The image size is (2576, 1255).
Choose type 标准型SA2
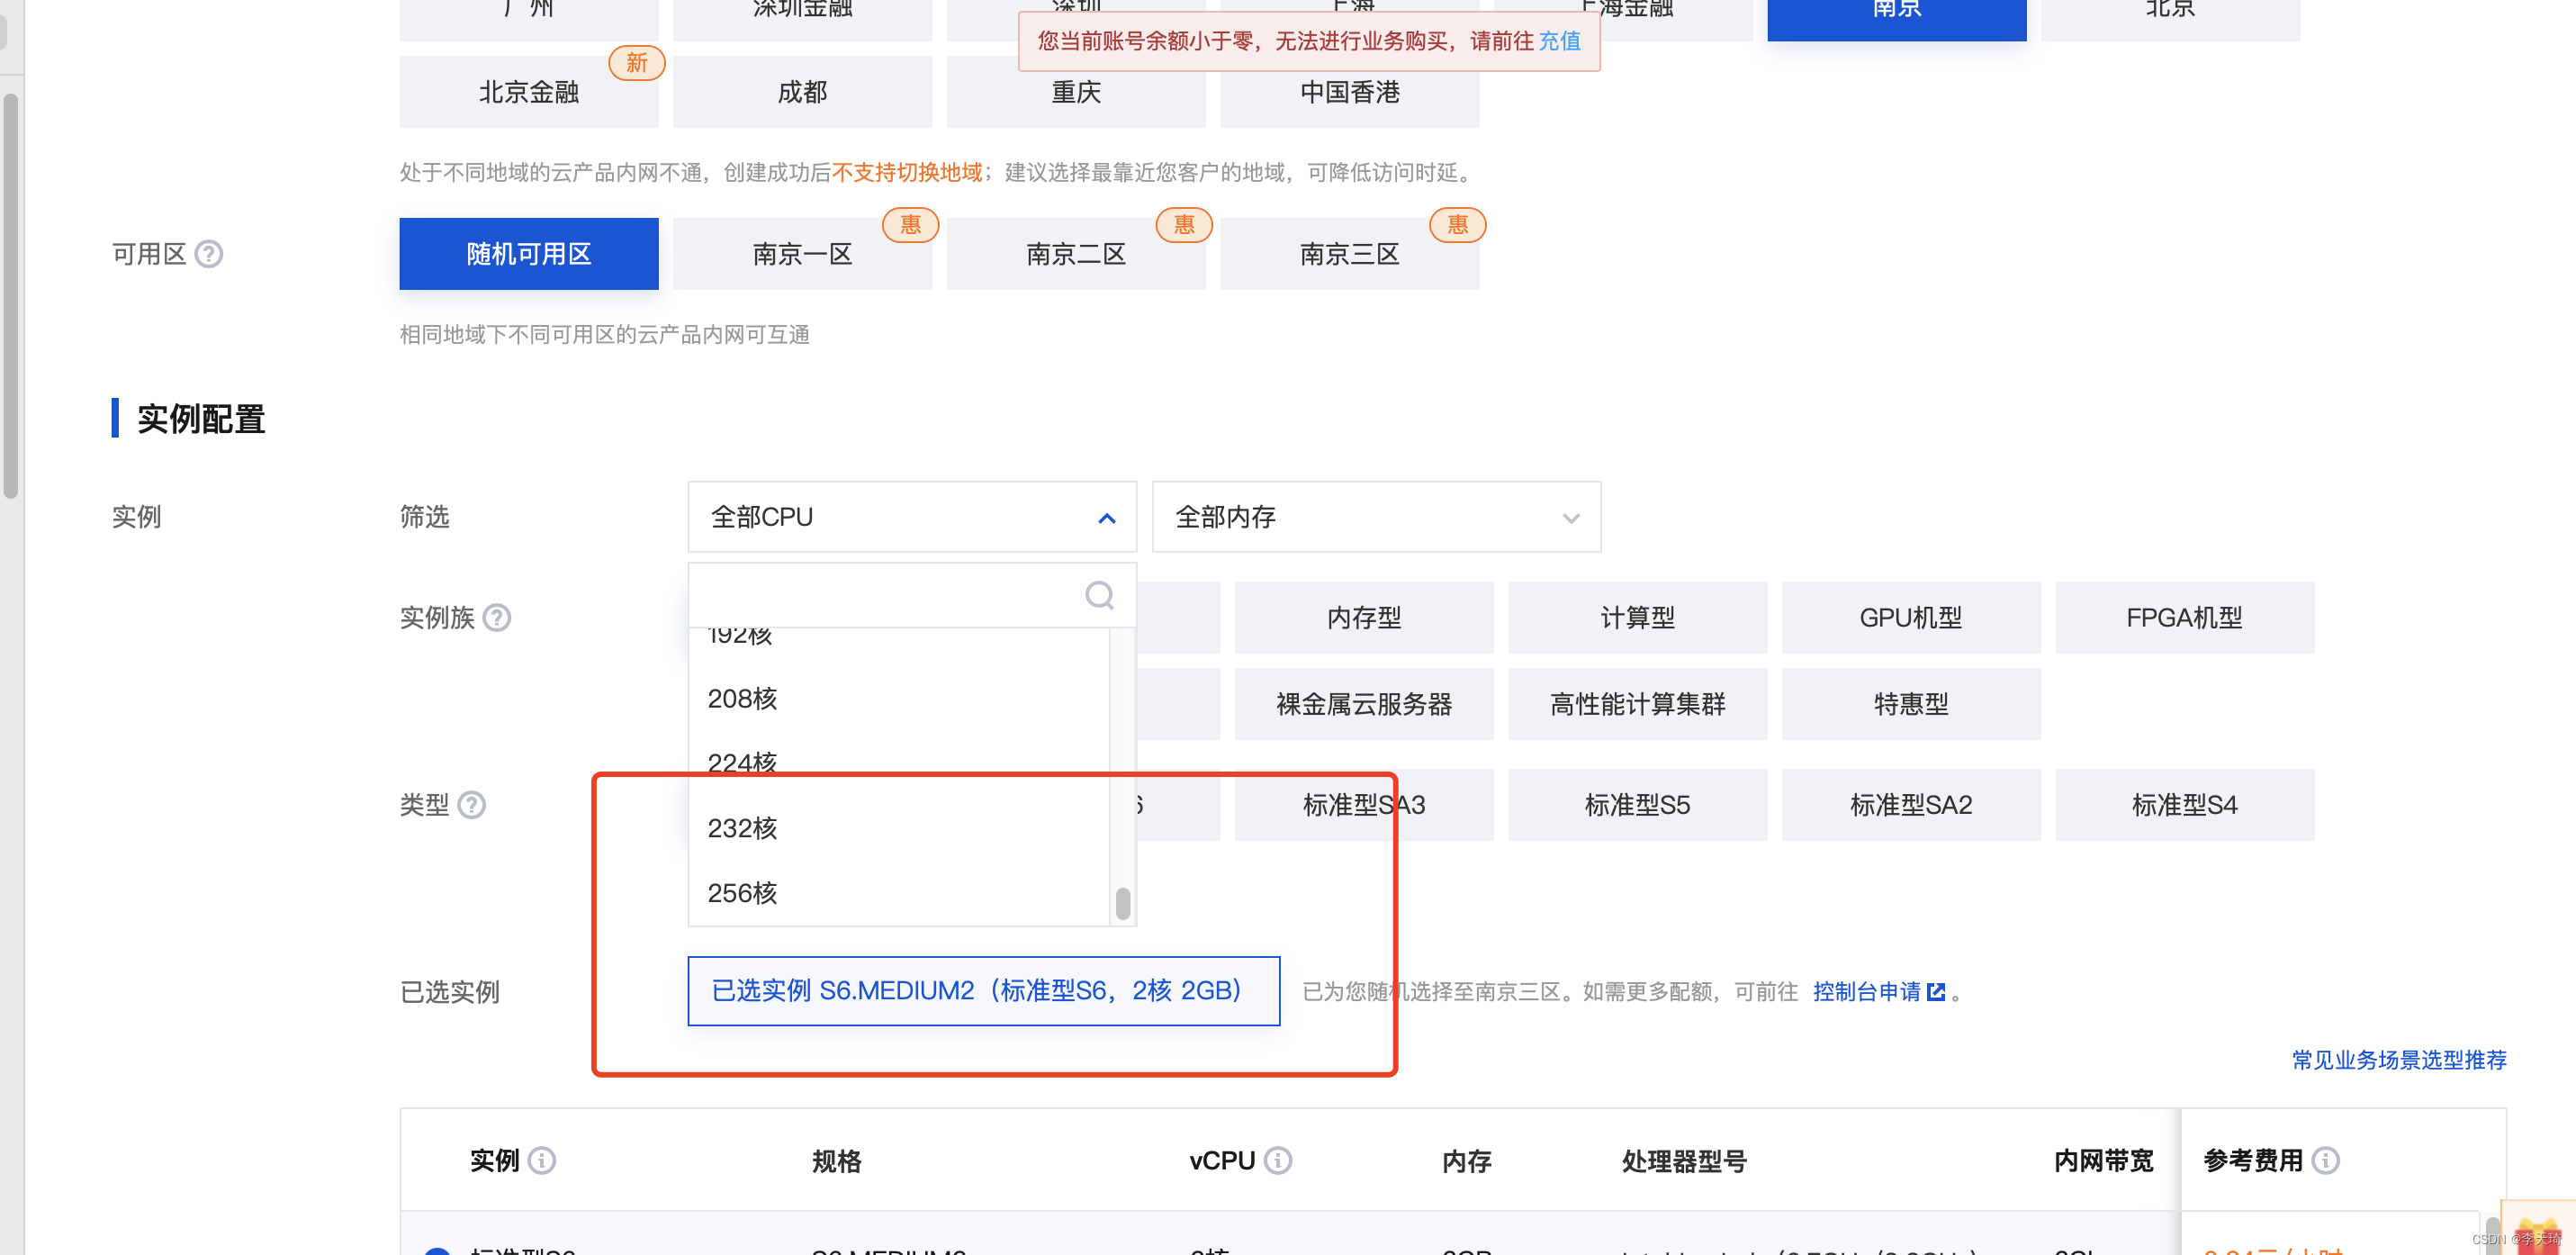[1911, 805]
